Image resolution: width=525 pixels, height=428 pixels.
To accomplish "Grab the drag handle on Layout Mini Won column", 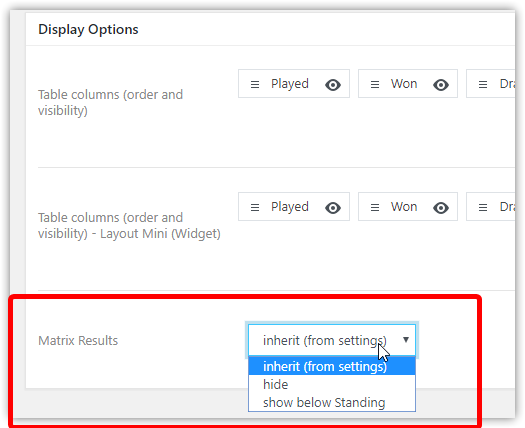I will 375,208.
